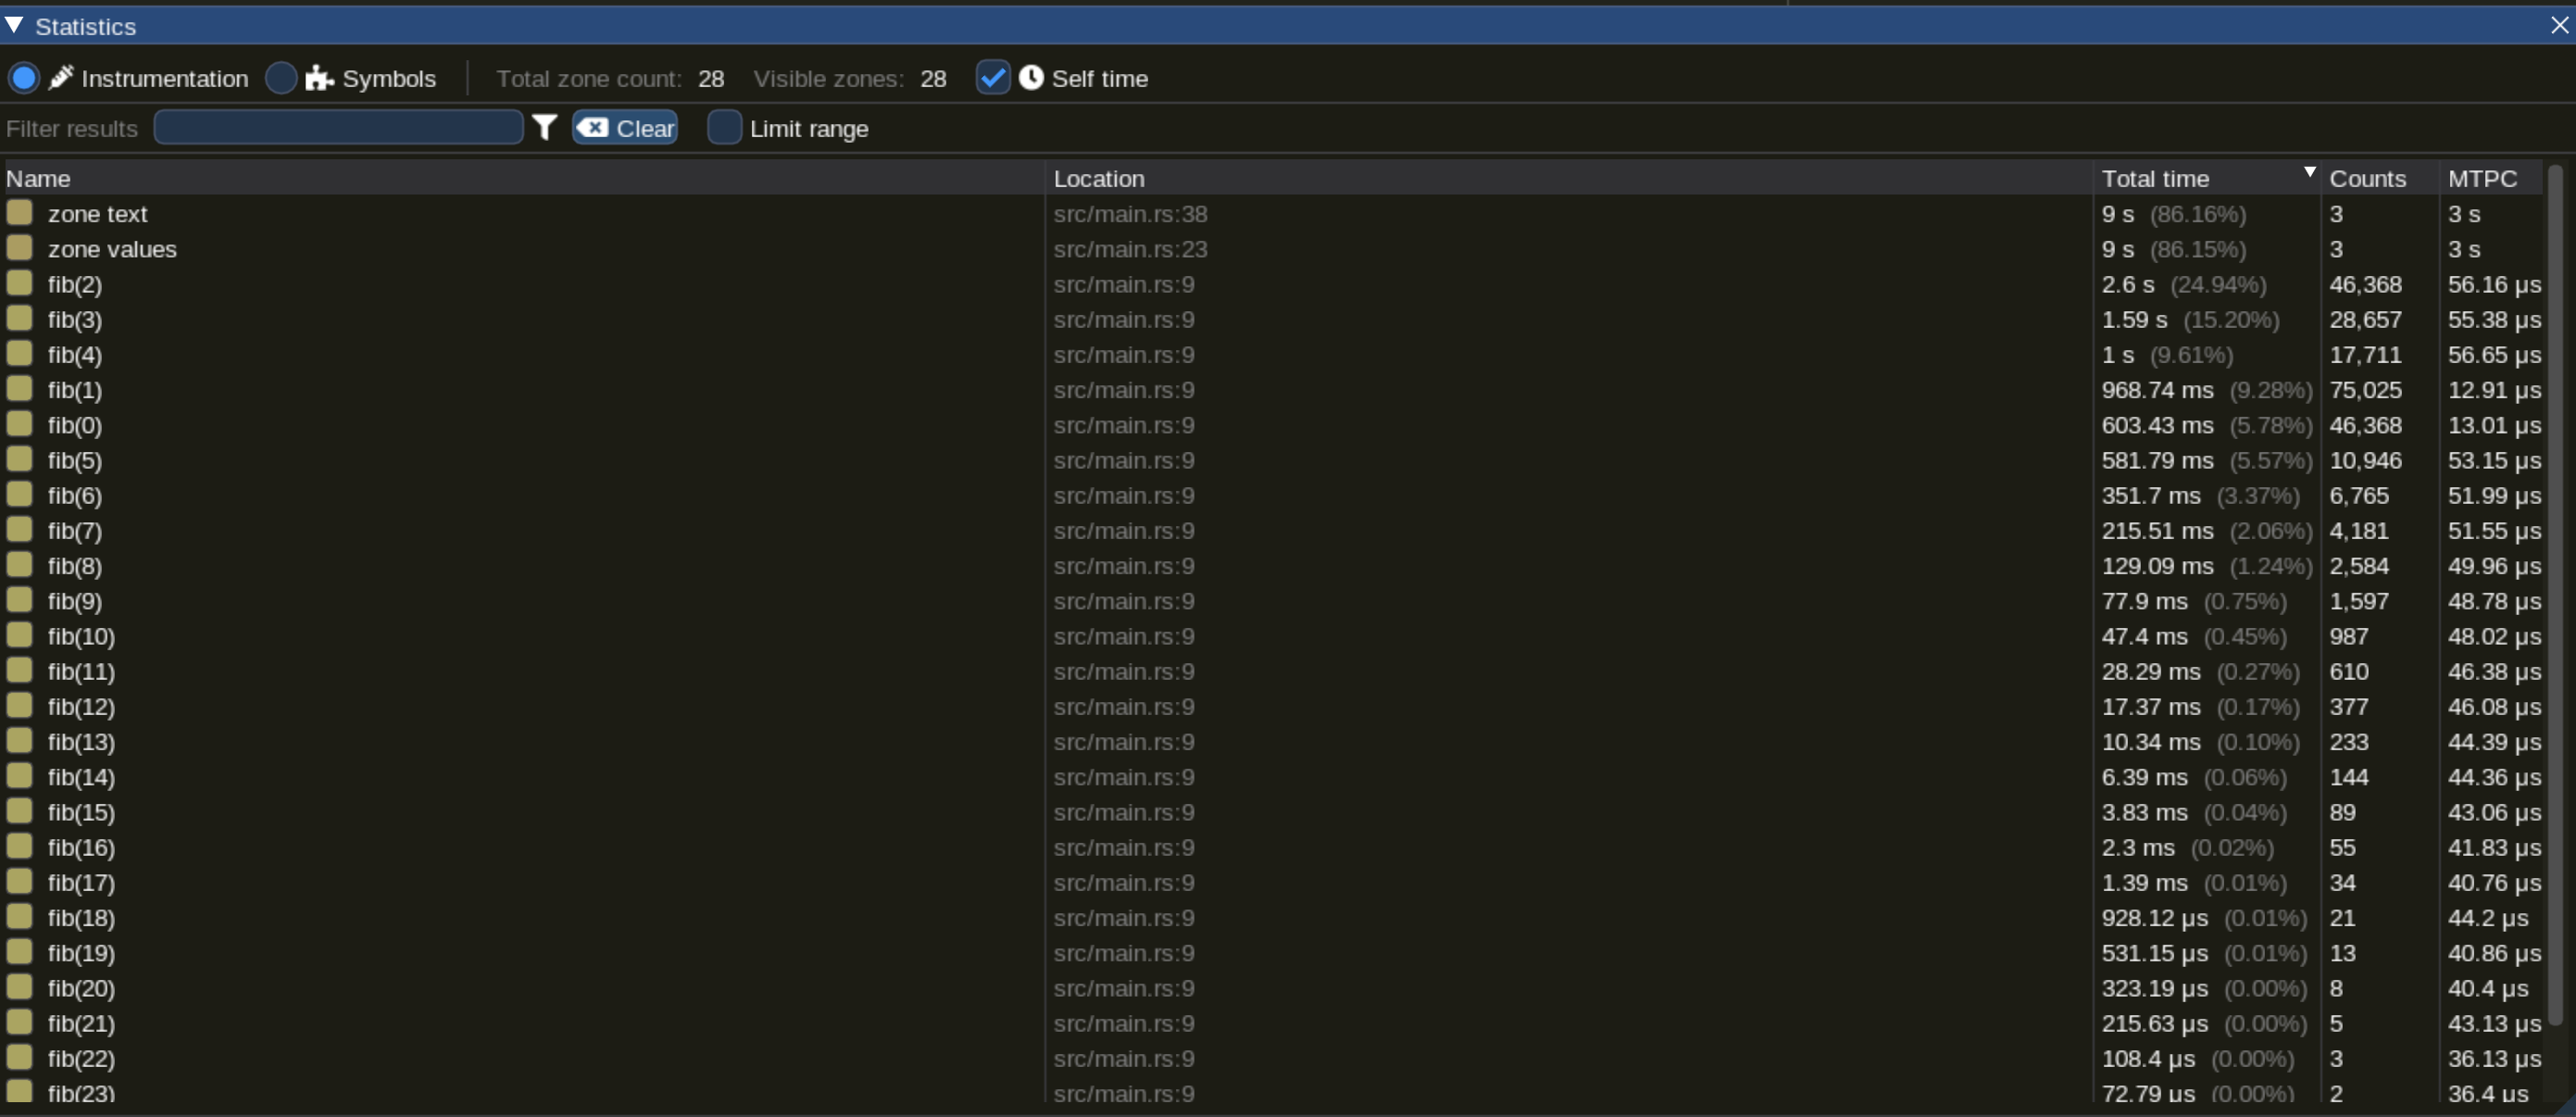The width and height of the screenshot is (2576, 1117).
Task: Click the fib(7) swatch icon
Action: [x=19, y=529]
